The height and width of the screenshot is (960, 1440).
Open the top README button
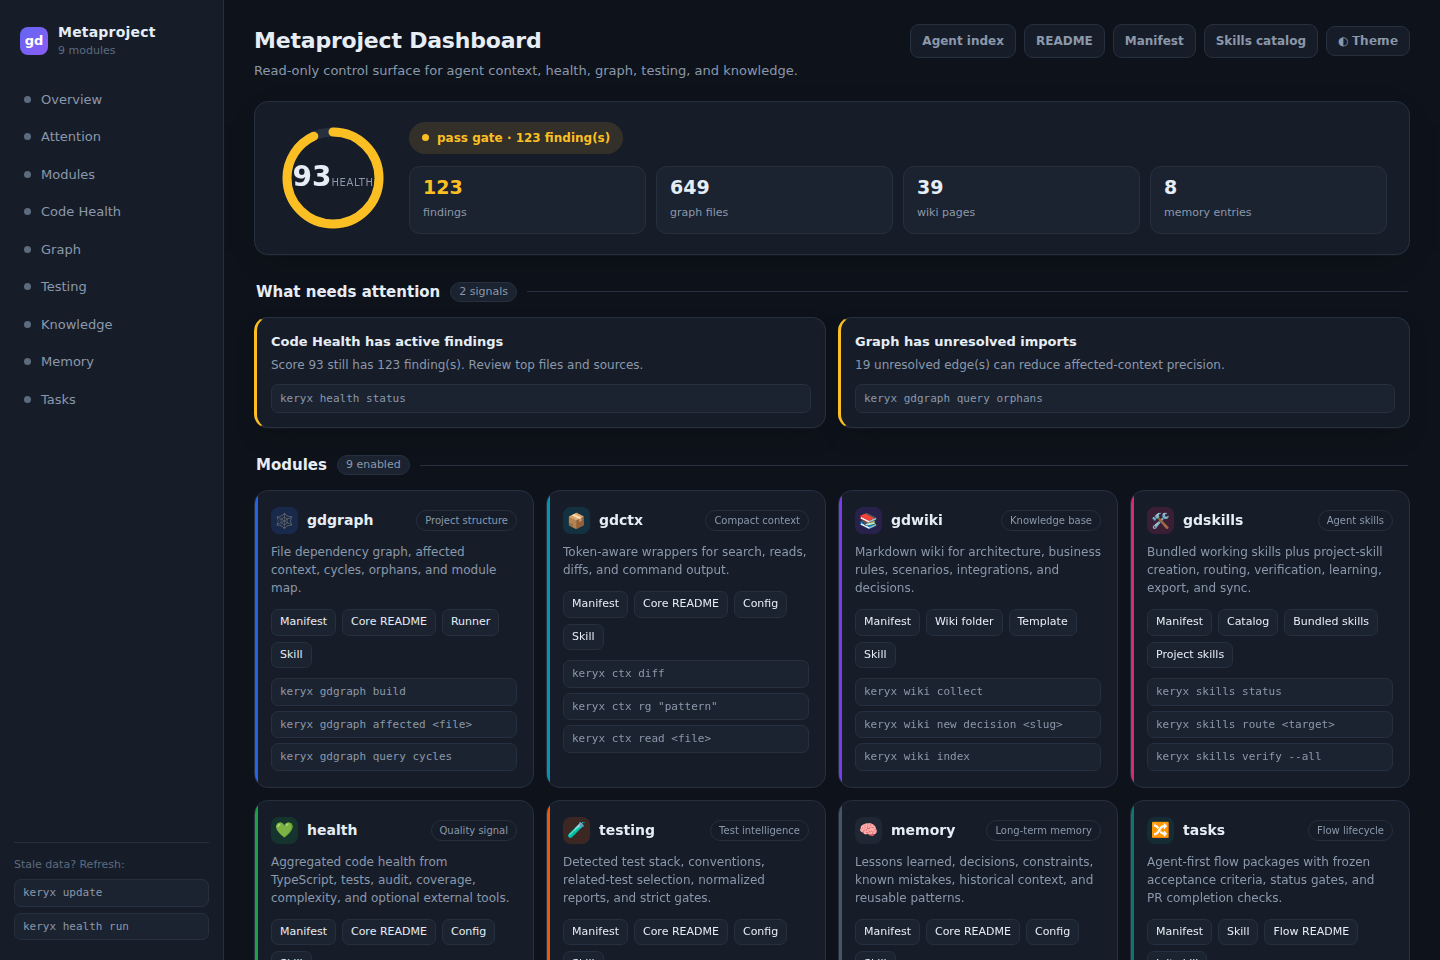[1064, 41]
